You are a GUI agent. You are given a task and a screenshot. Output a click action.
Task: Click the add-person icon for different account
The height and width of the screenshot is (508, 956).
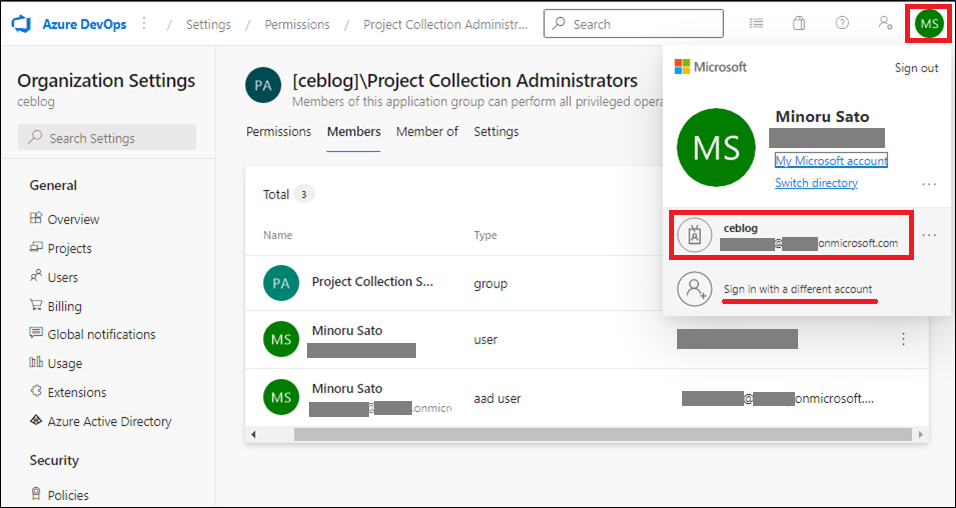coord(694,288)
